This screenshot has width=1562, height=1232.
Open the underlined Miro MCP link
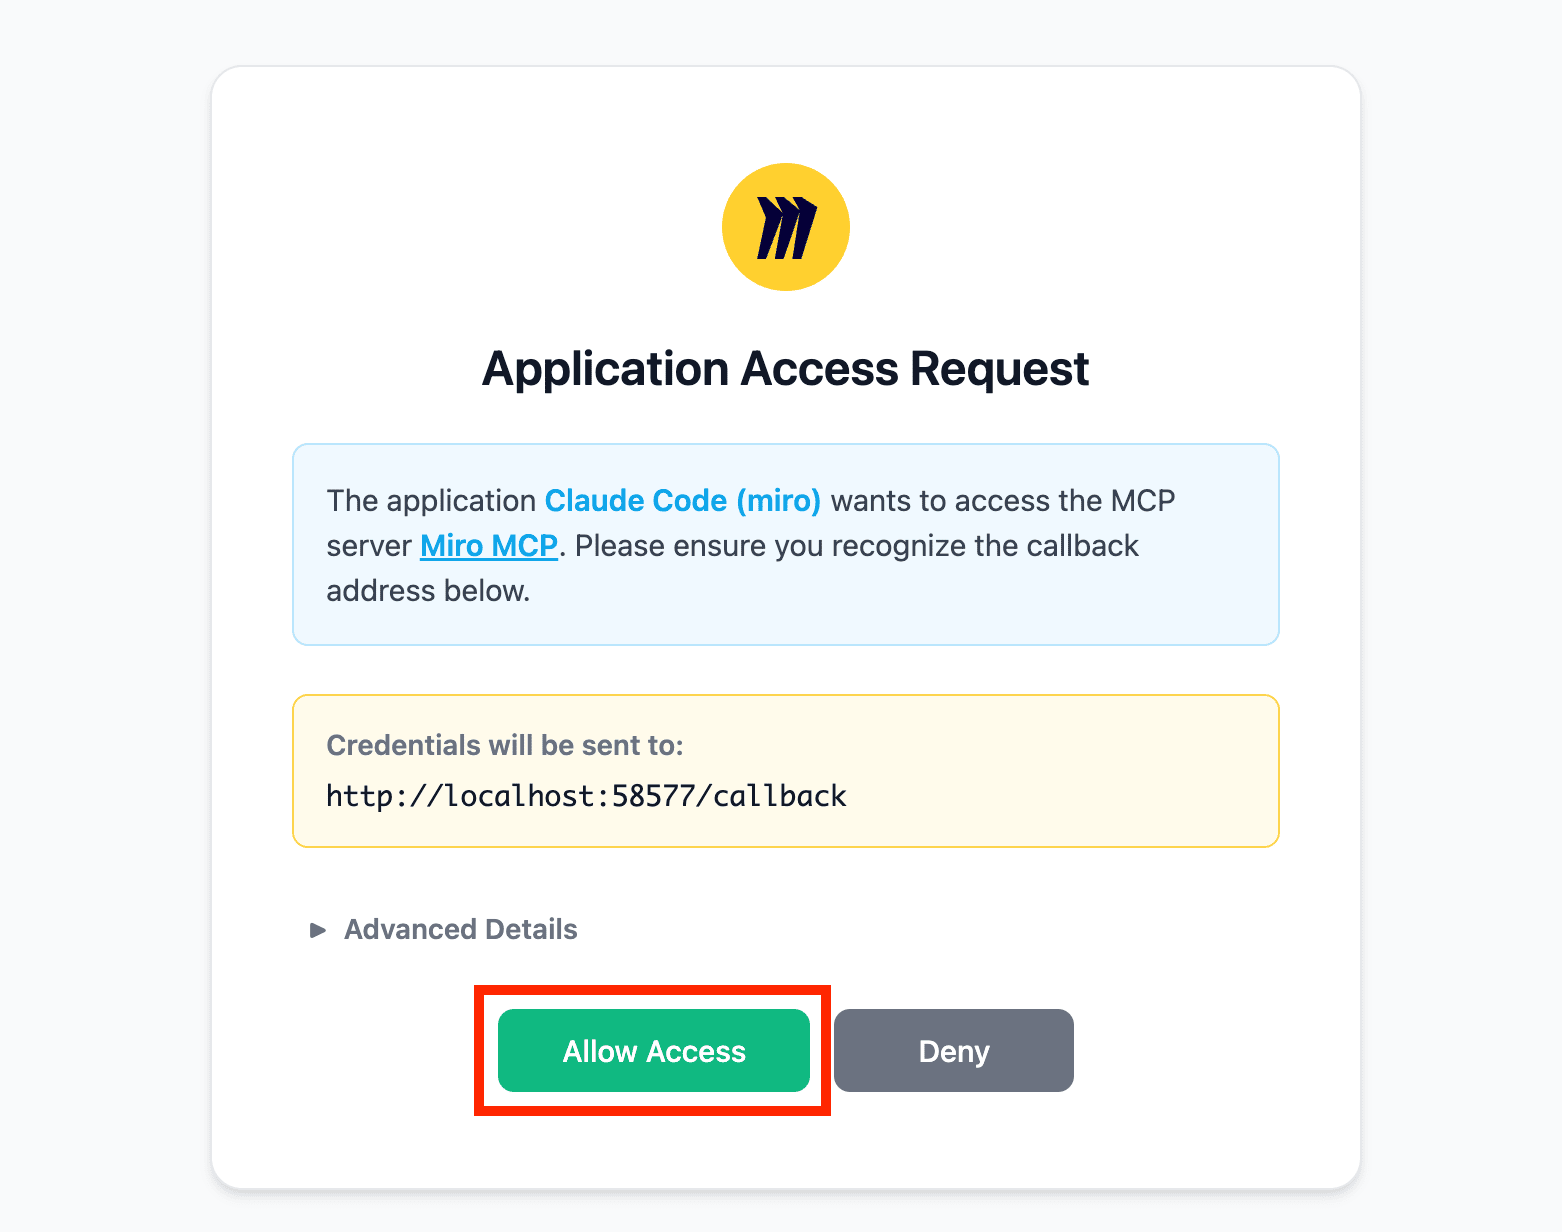[x=488, y=546]
